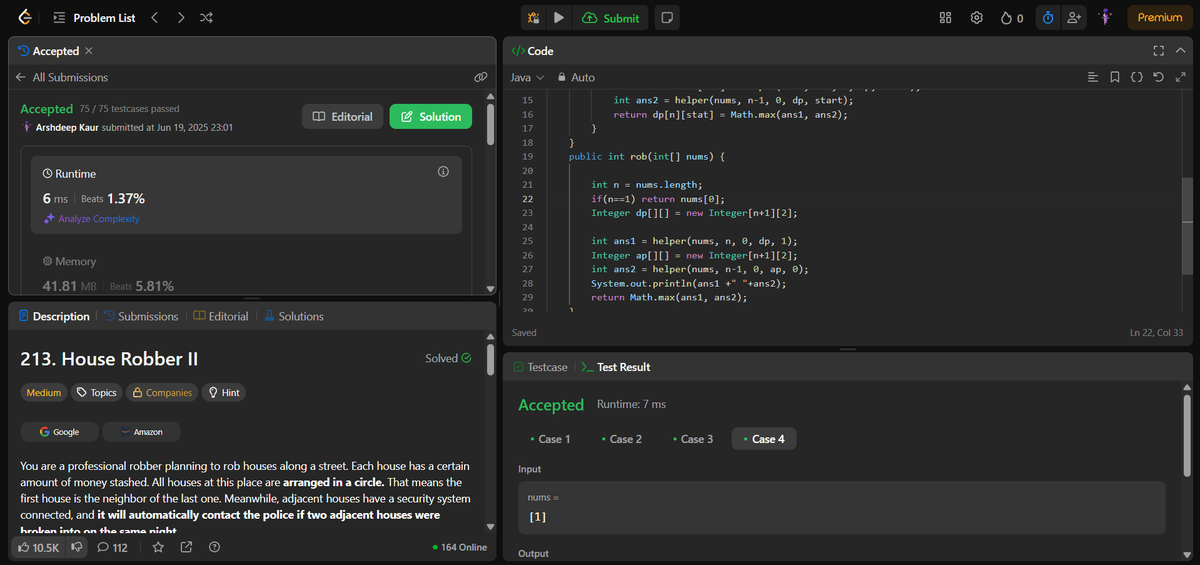Screen dimensions: 1200x565
Task: Open the Editorial button in submission panel
Action: coord(343,117)
